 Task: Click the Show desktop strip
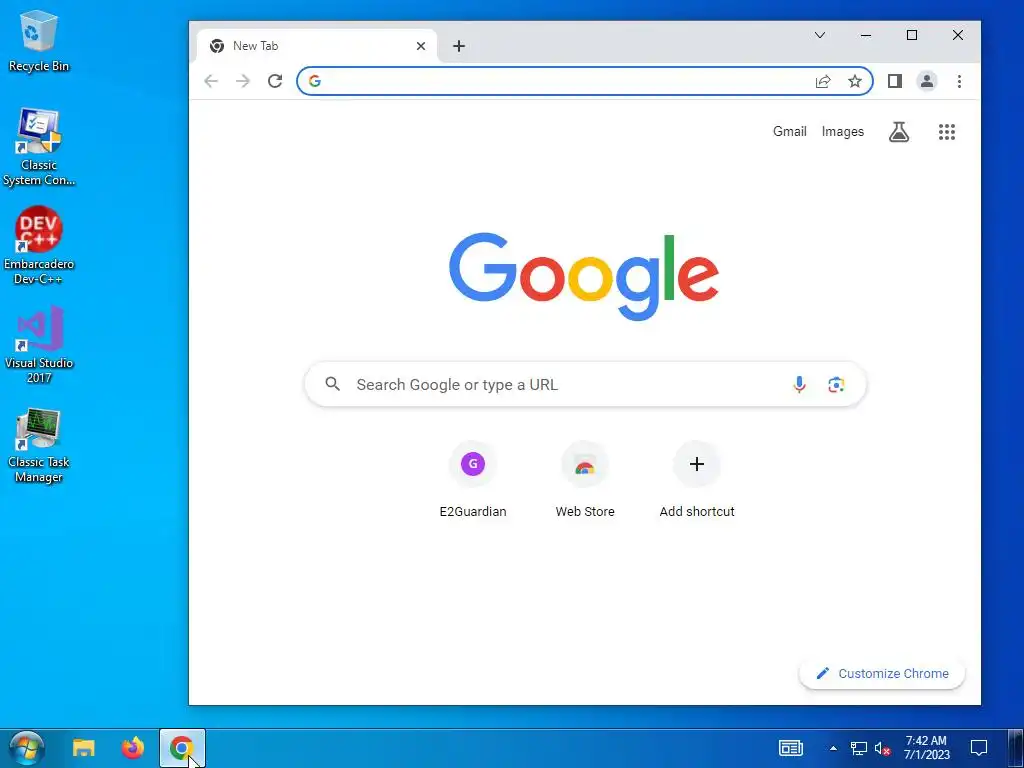point(1016,748)
